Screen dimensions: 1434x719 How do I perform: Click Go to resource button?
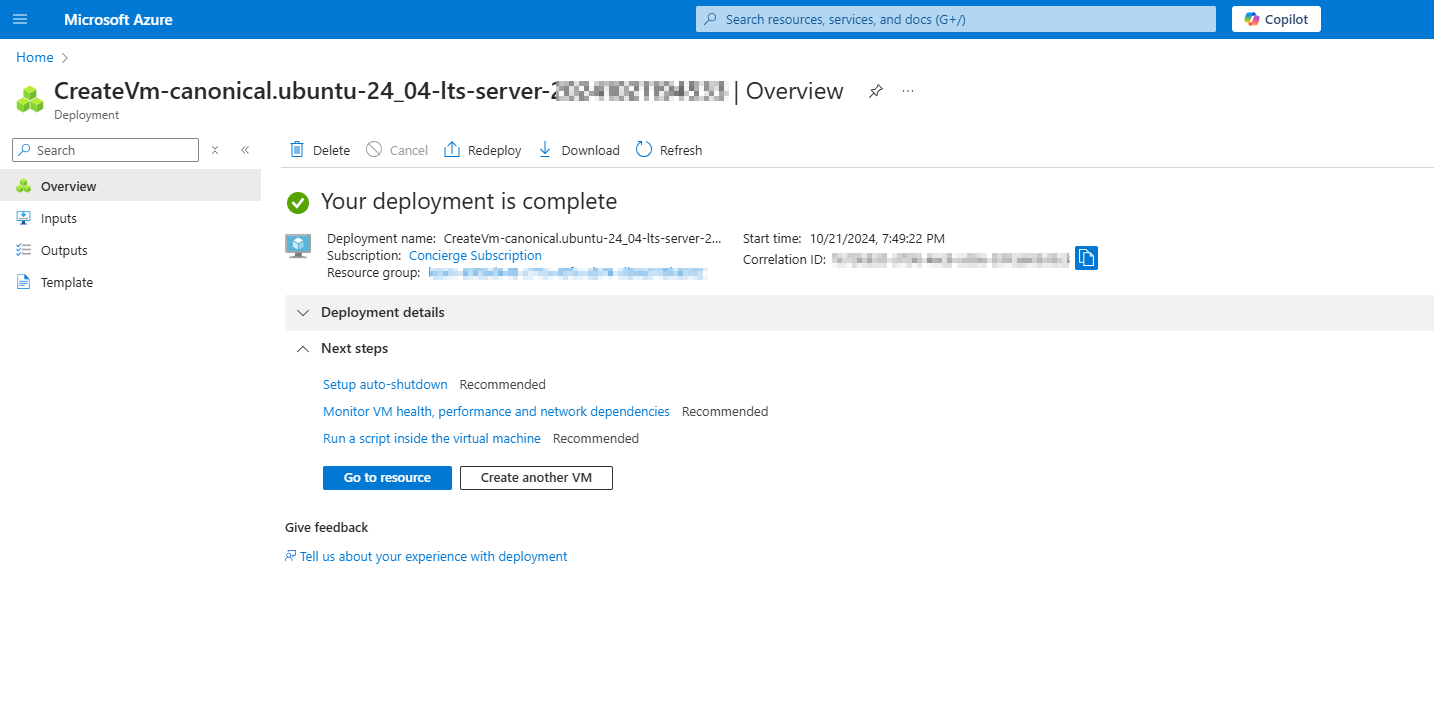click(387, 478)
